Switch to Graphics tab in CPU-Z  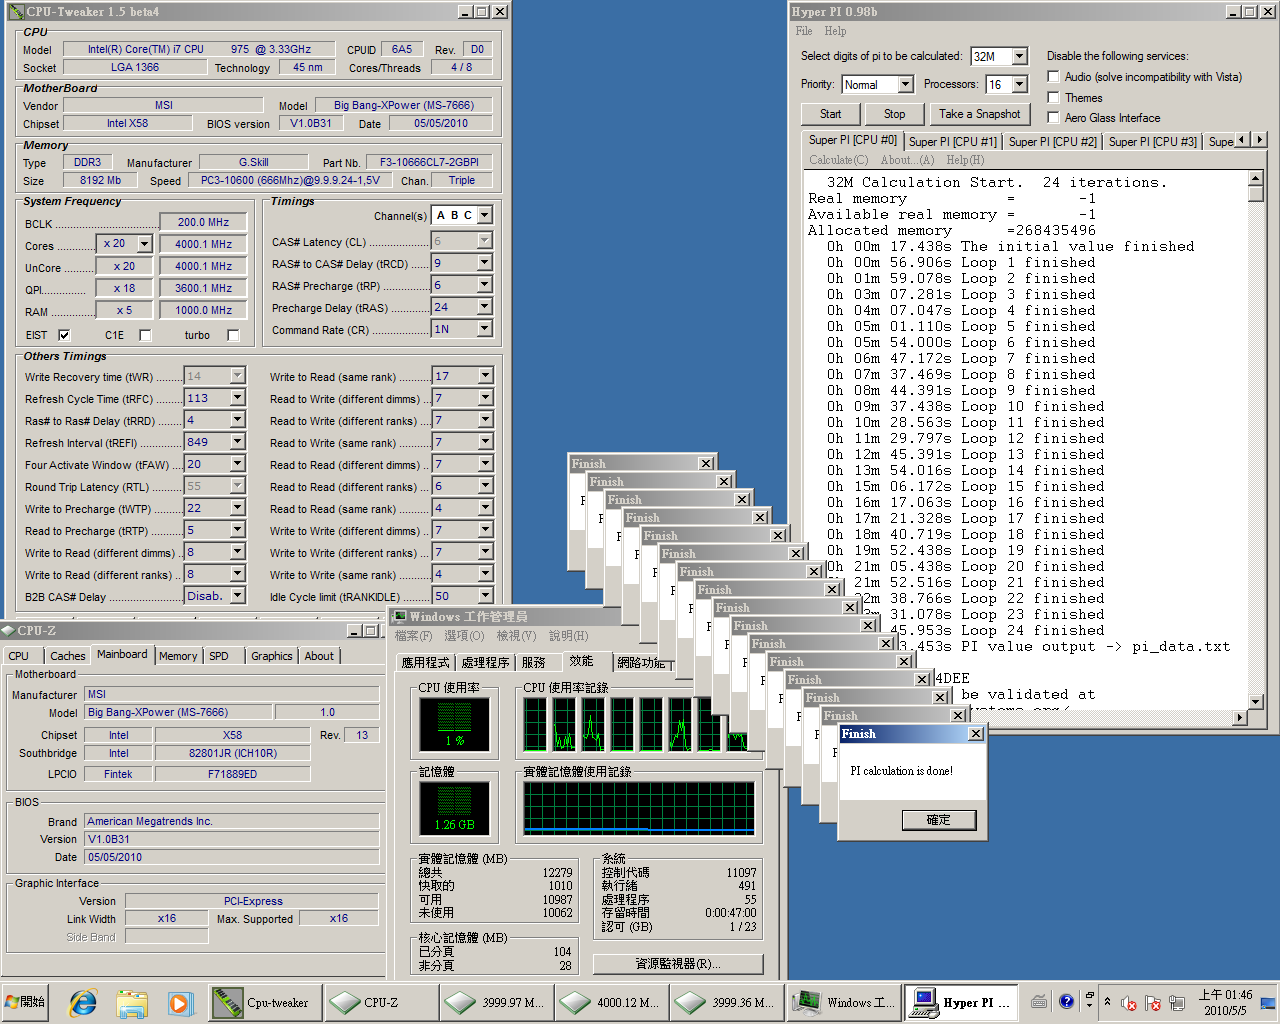coord(272,656)
